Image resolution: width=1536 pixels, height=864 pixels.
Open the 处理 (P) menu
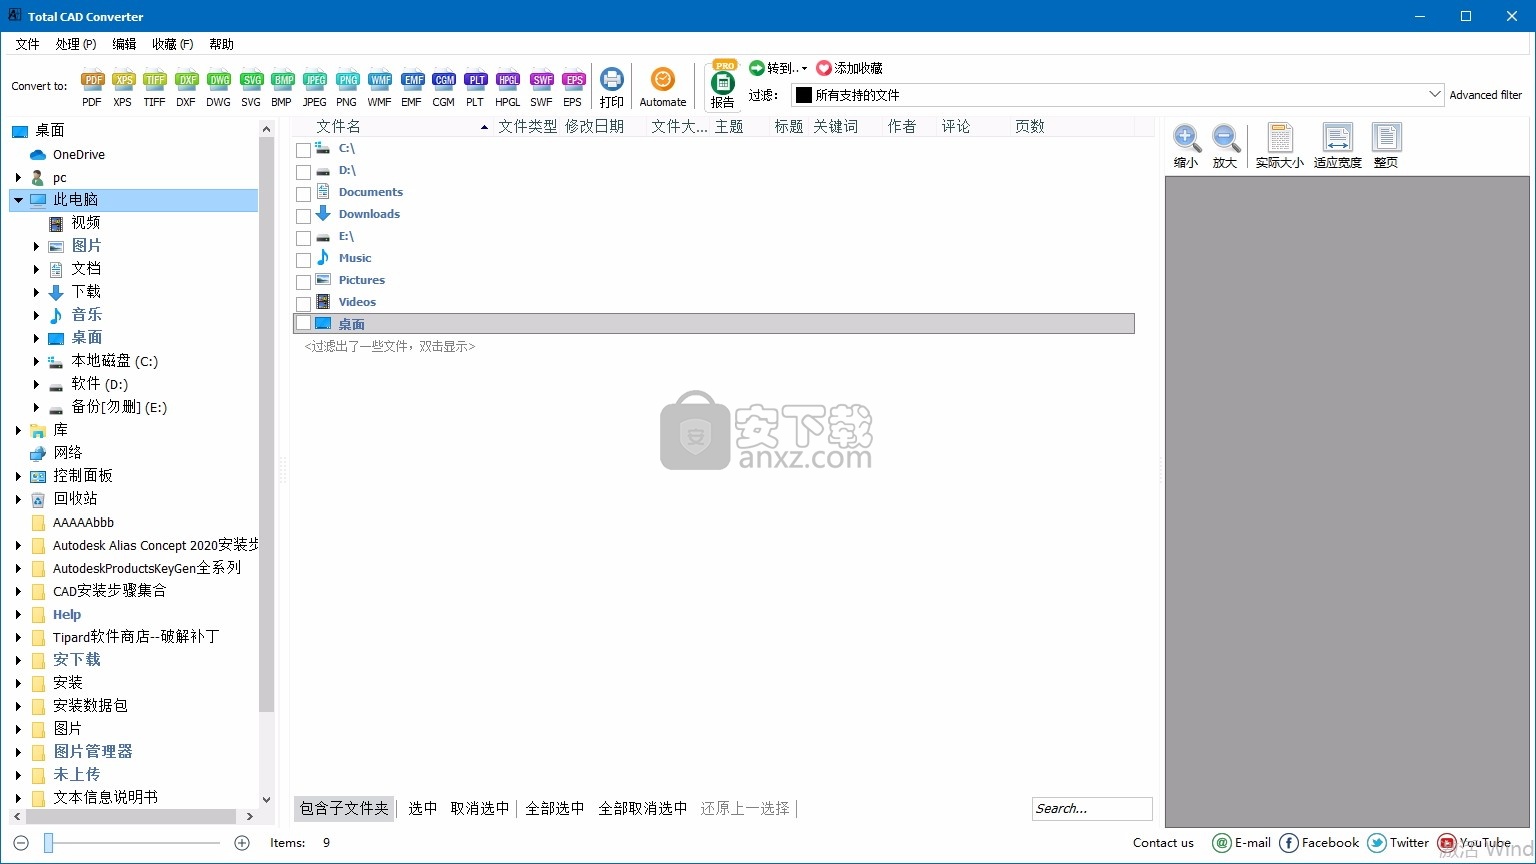click(x=76, y=44)
